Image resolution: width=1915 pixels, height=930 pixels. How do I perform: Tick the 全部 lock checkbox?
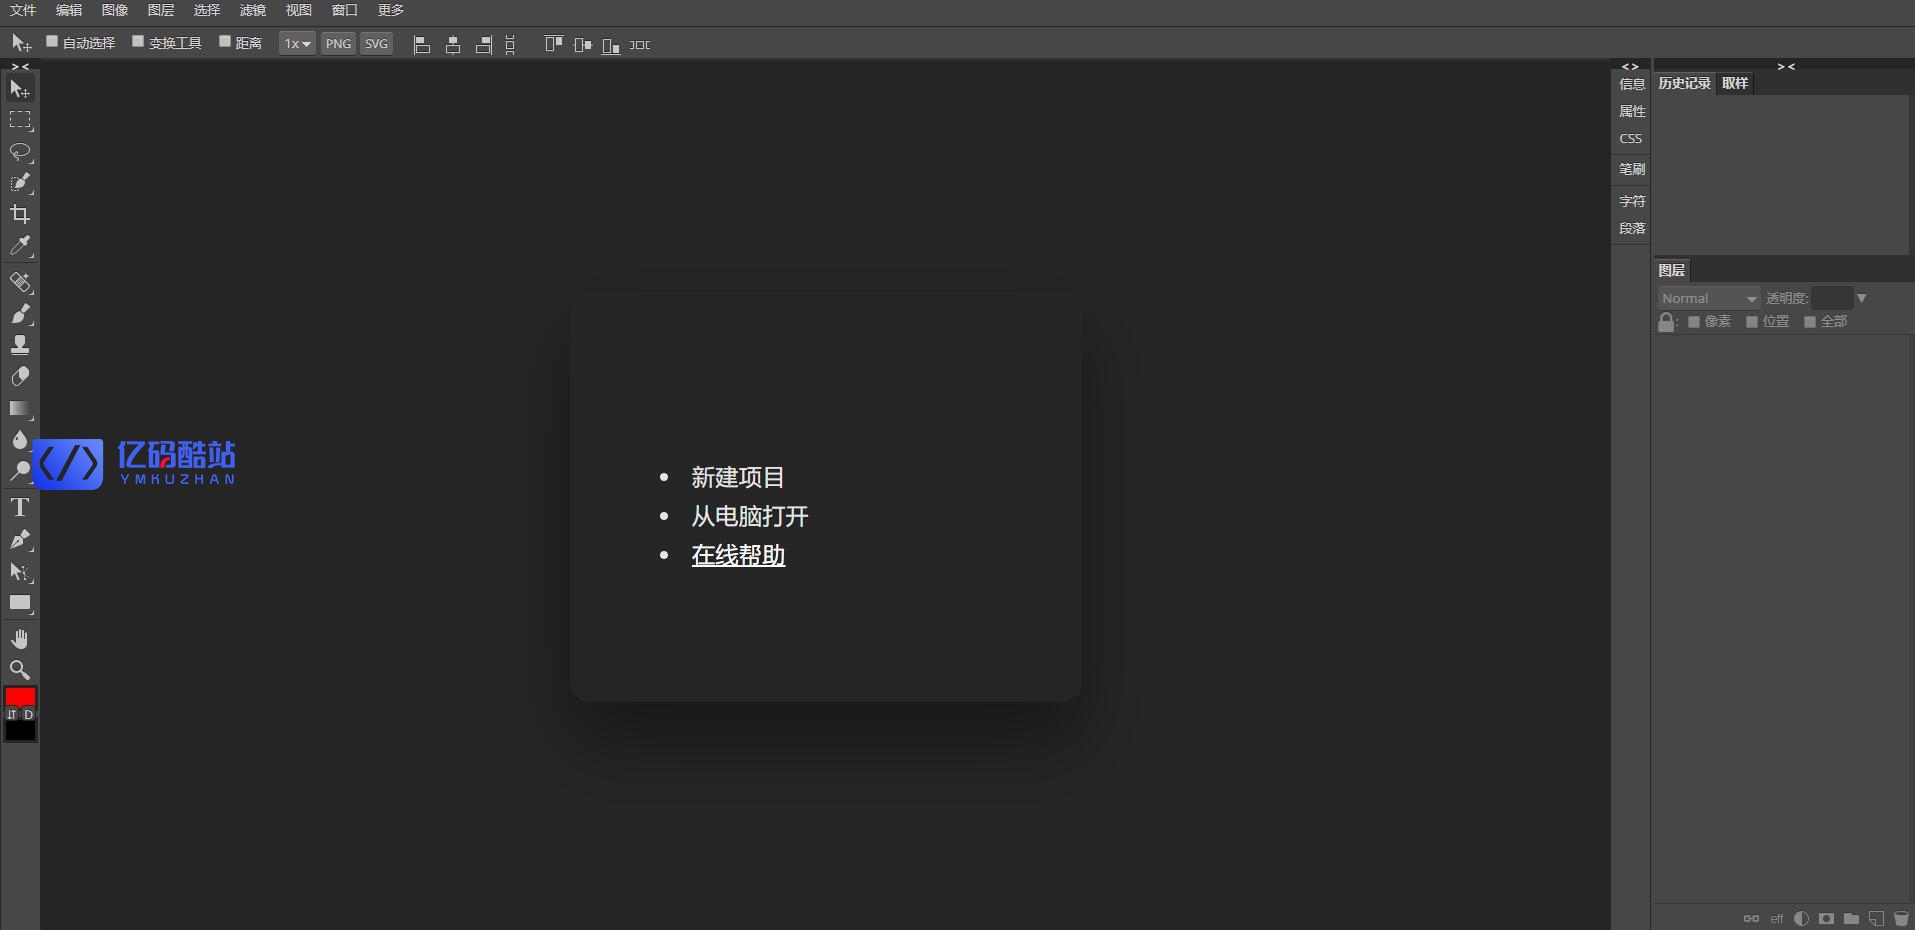pos(1810,322)
